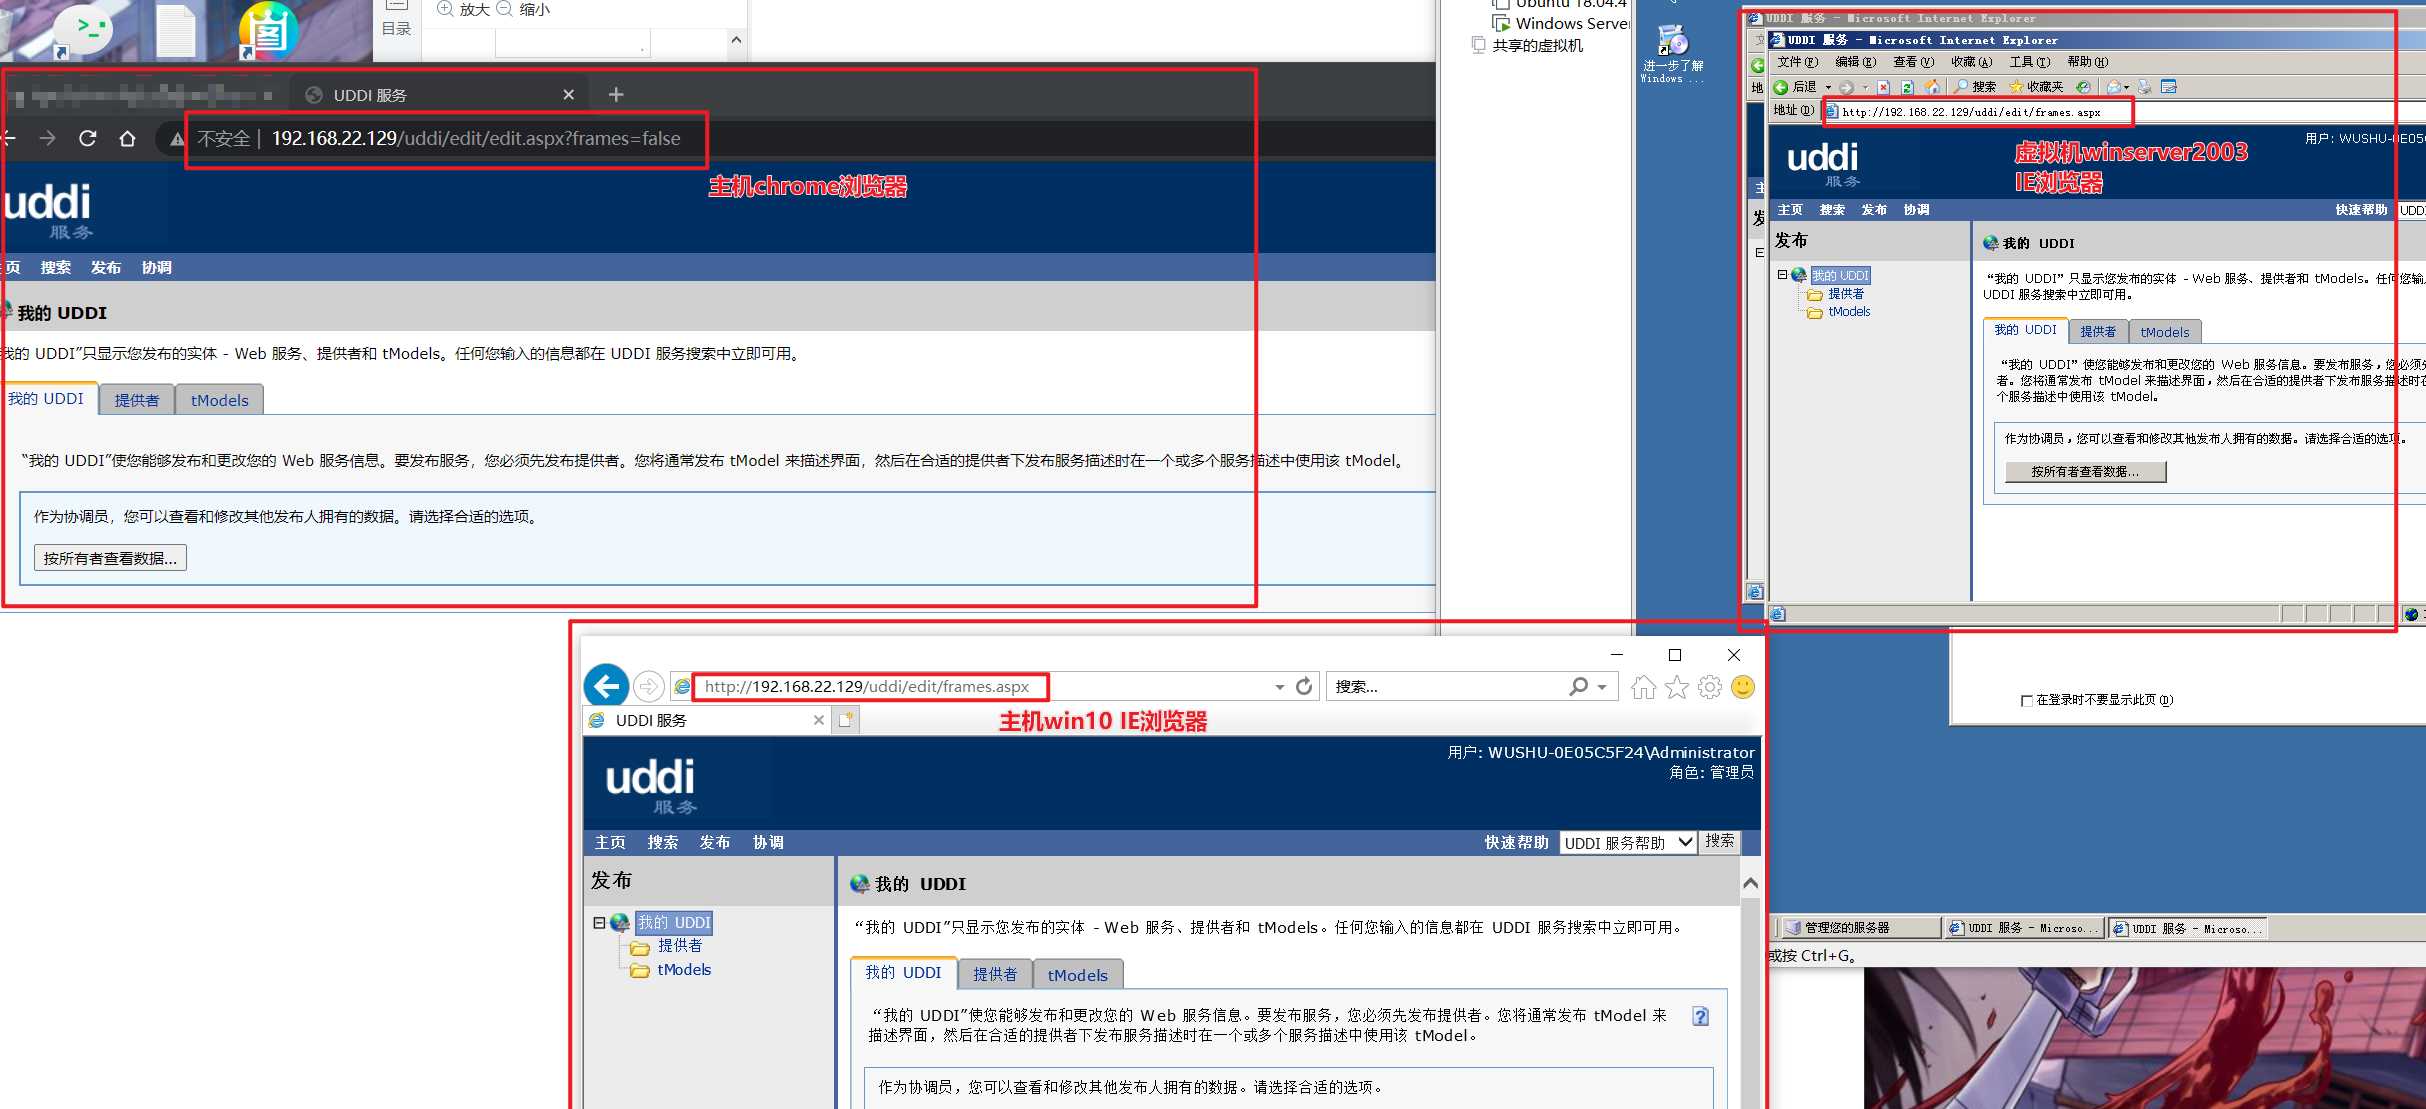Click the red Stop icon in IE2003 toolbar
The height and width of the screenshot is (1109, 2426).
point(1883,87)
